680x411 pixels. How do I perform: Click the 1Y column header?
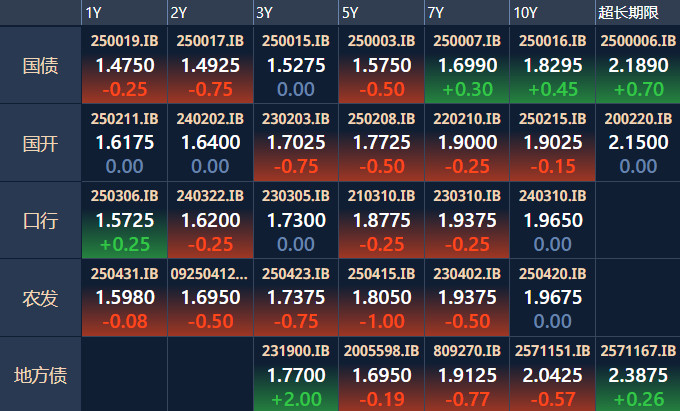tap(93, 12)
